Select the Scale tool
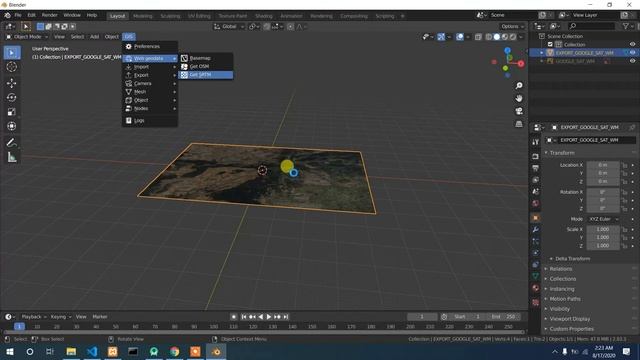 [x=12, y=112]
